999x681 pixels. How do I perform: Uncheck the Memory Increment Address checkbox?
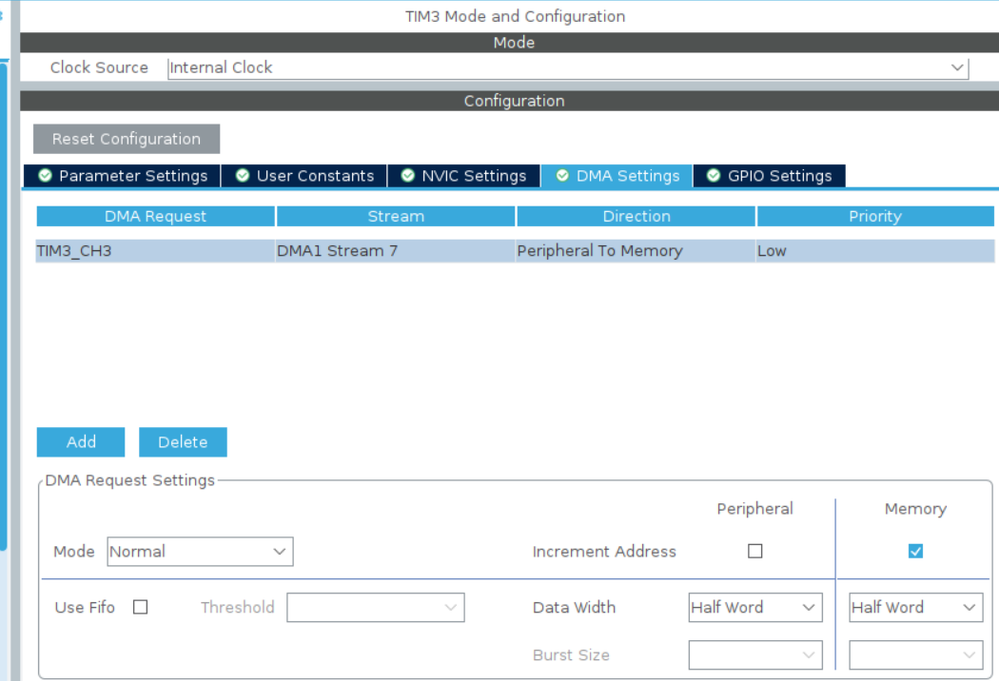[916, 551]
